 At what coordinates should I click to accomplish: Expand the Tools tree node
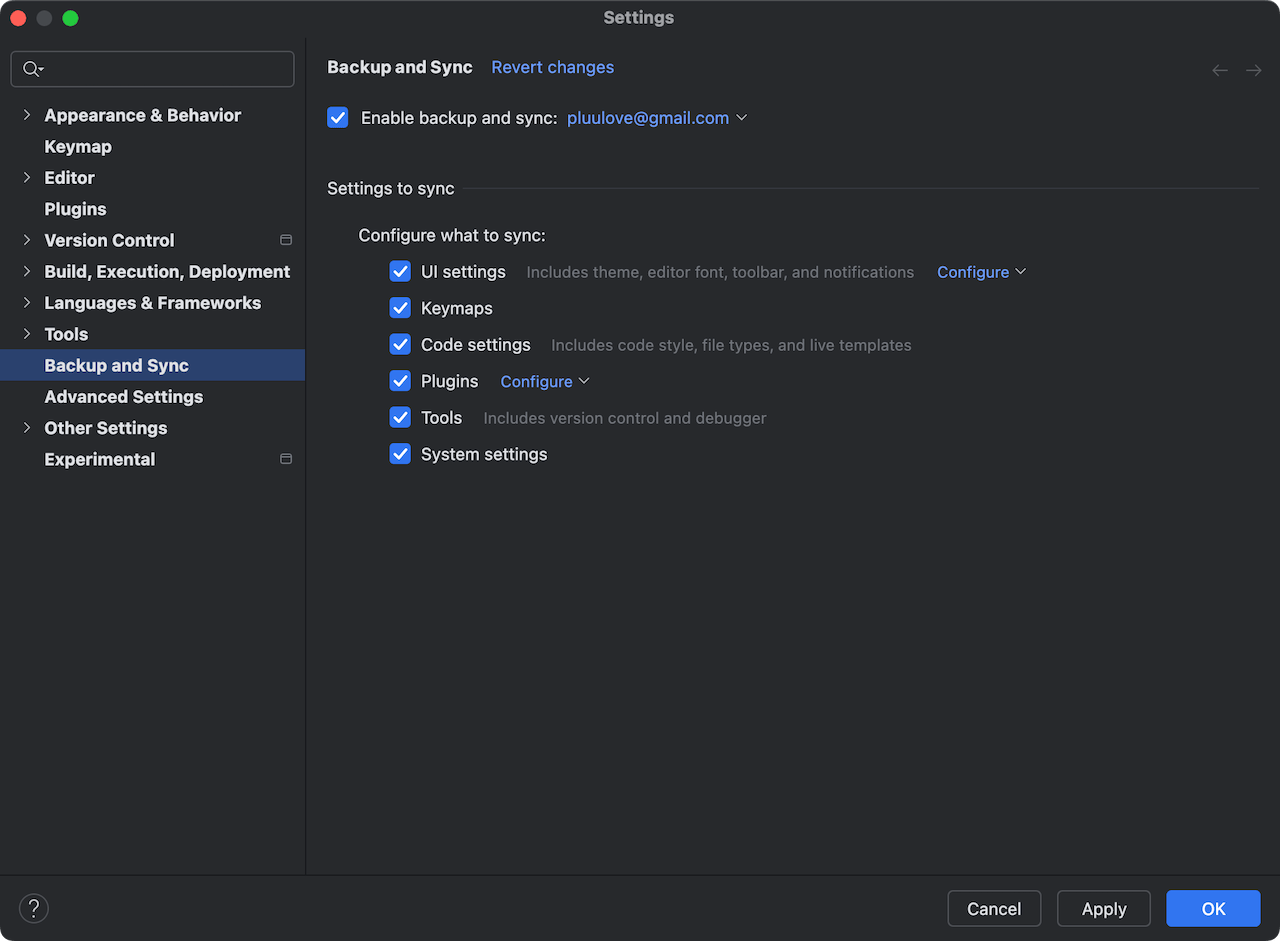(x=26, y=334)
